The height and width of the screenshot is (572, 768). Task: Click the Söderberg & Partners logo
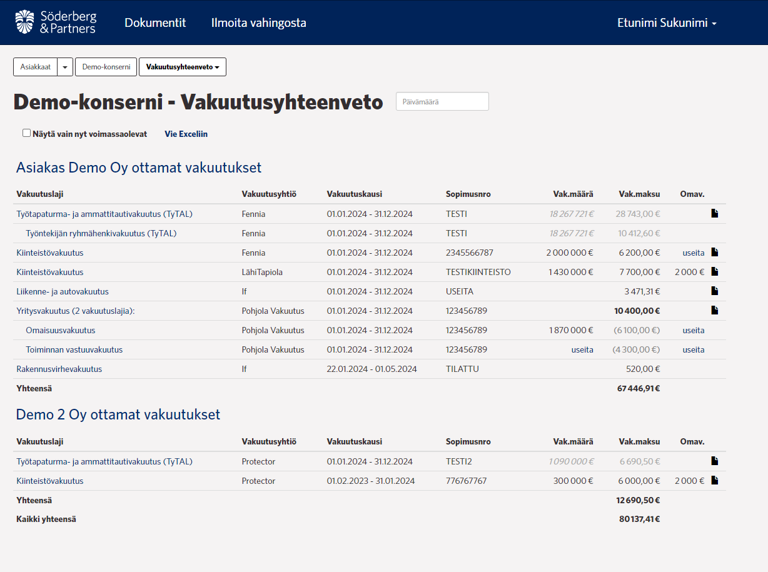55,22
